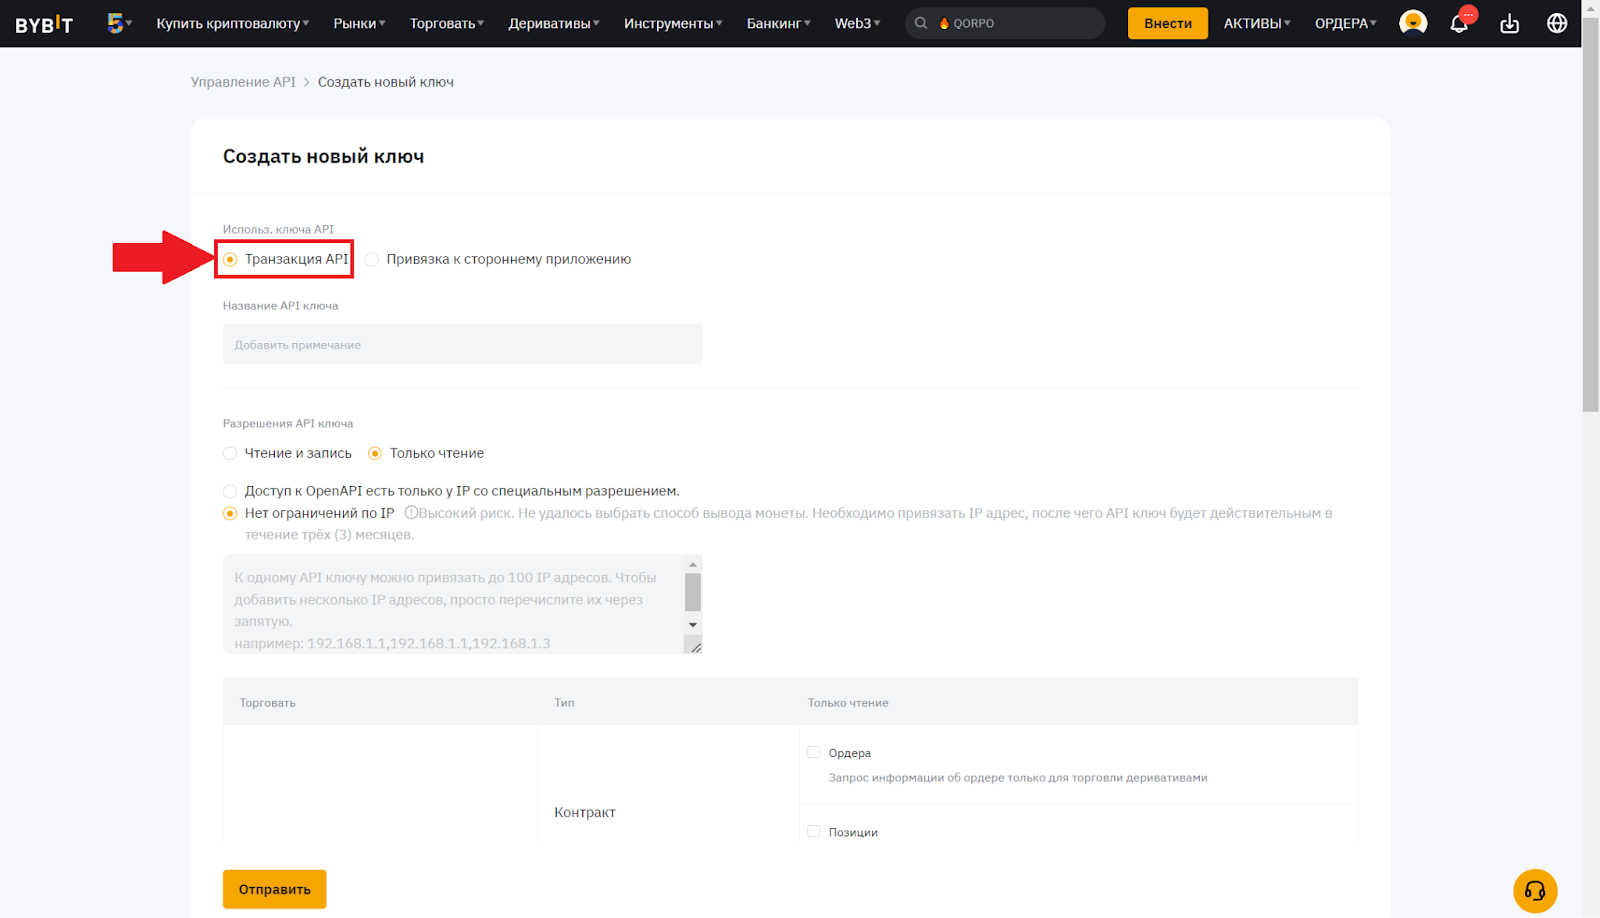Open the language globe icon
This screenshot has height=918, width=1600.
point(1557,23)
